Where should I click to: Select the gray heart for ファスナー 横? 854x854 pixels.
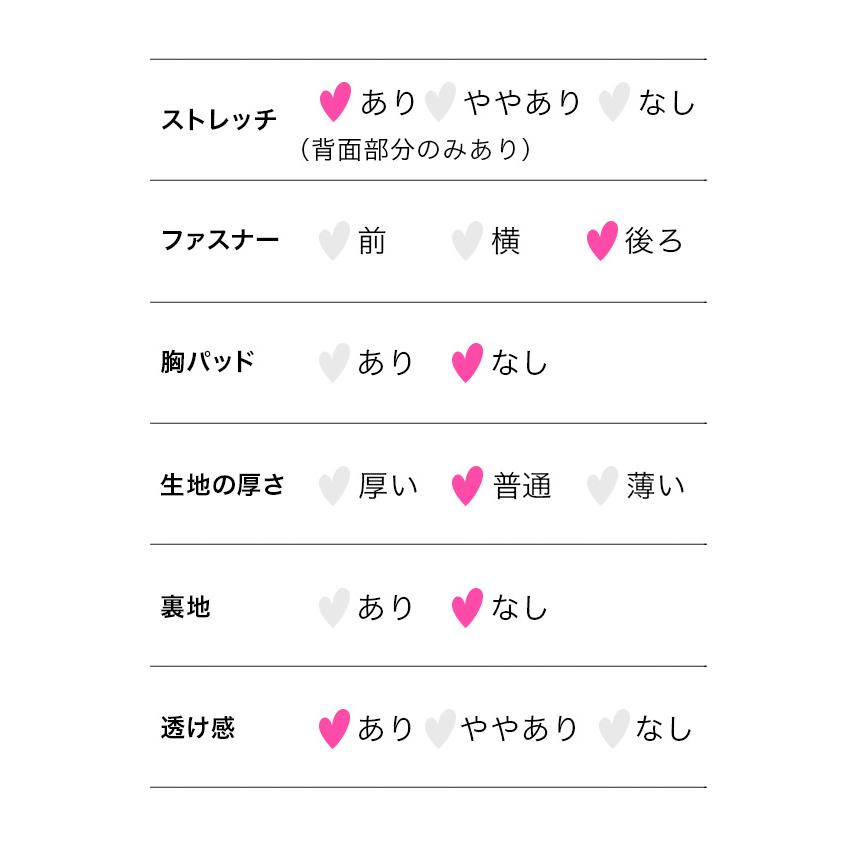tap(467, 241)
